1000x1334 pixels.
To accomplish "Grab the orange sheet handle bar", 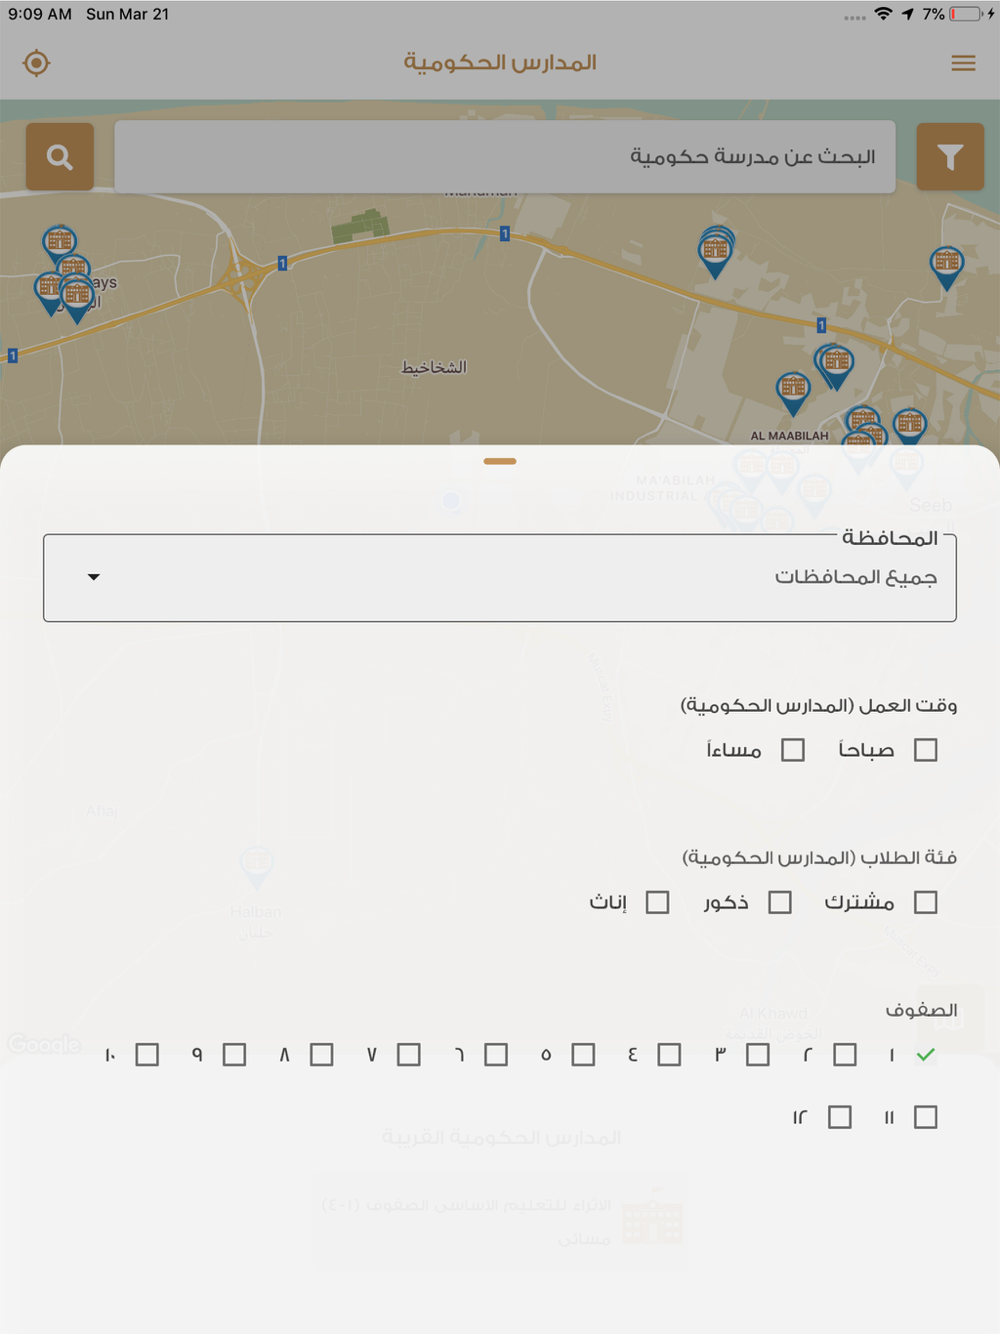I will tap(500, 461).
